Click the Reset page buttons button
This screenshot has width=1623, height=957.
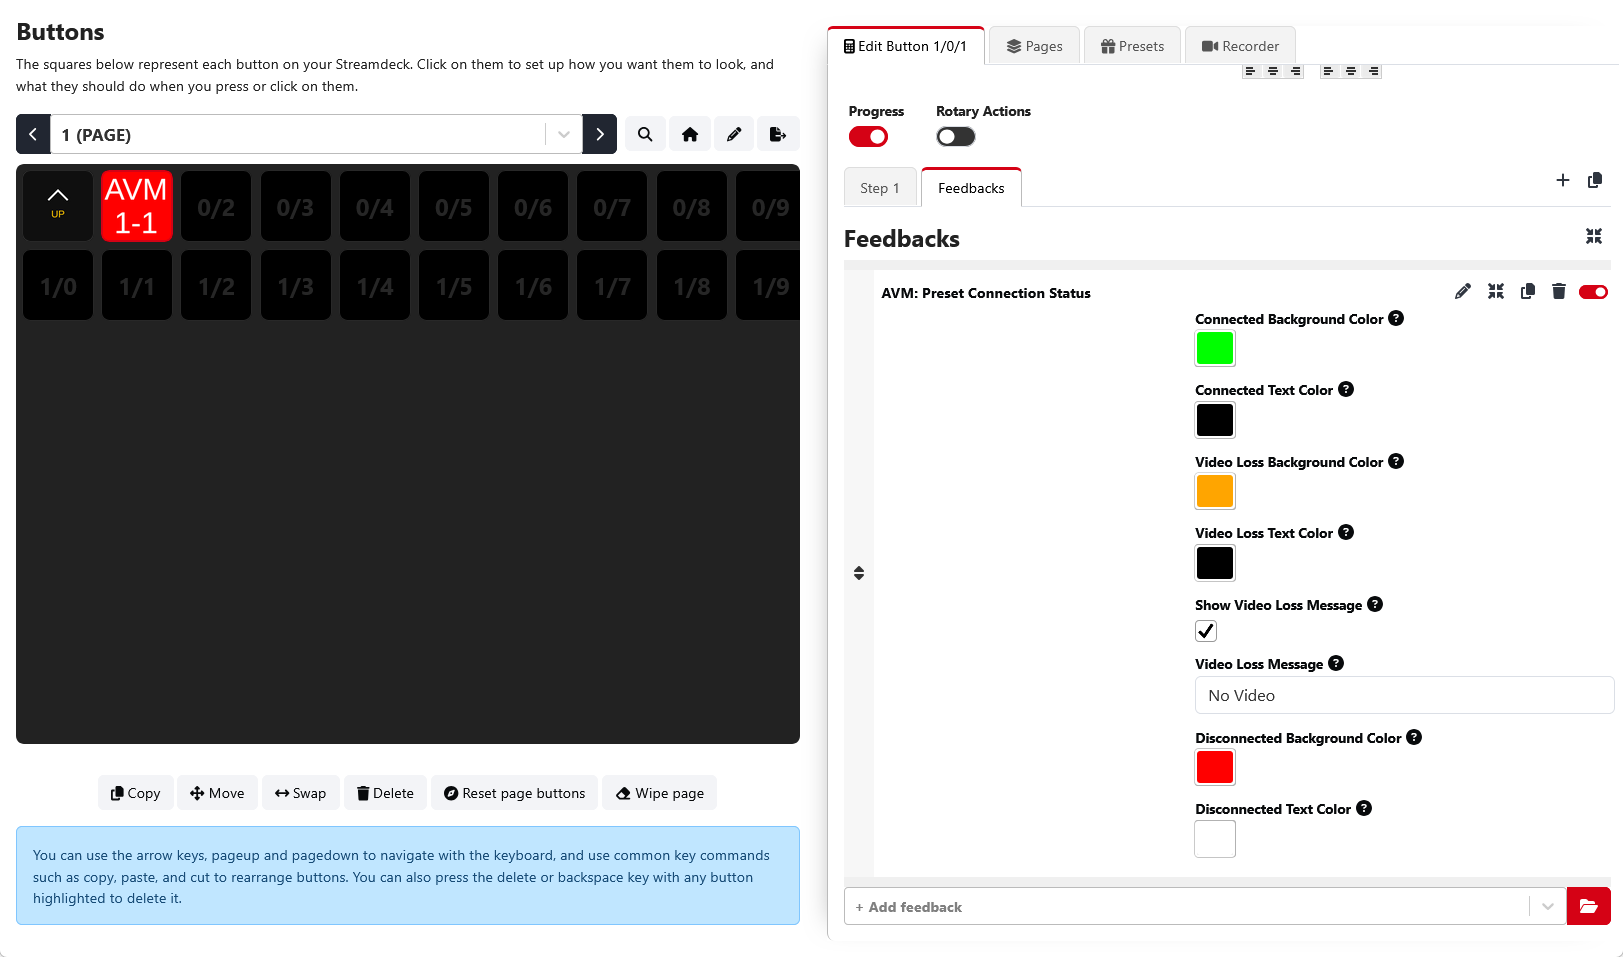tap(514, 793)
